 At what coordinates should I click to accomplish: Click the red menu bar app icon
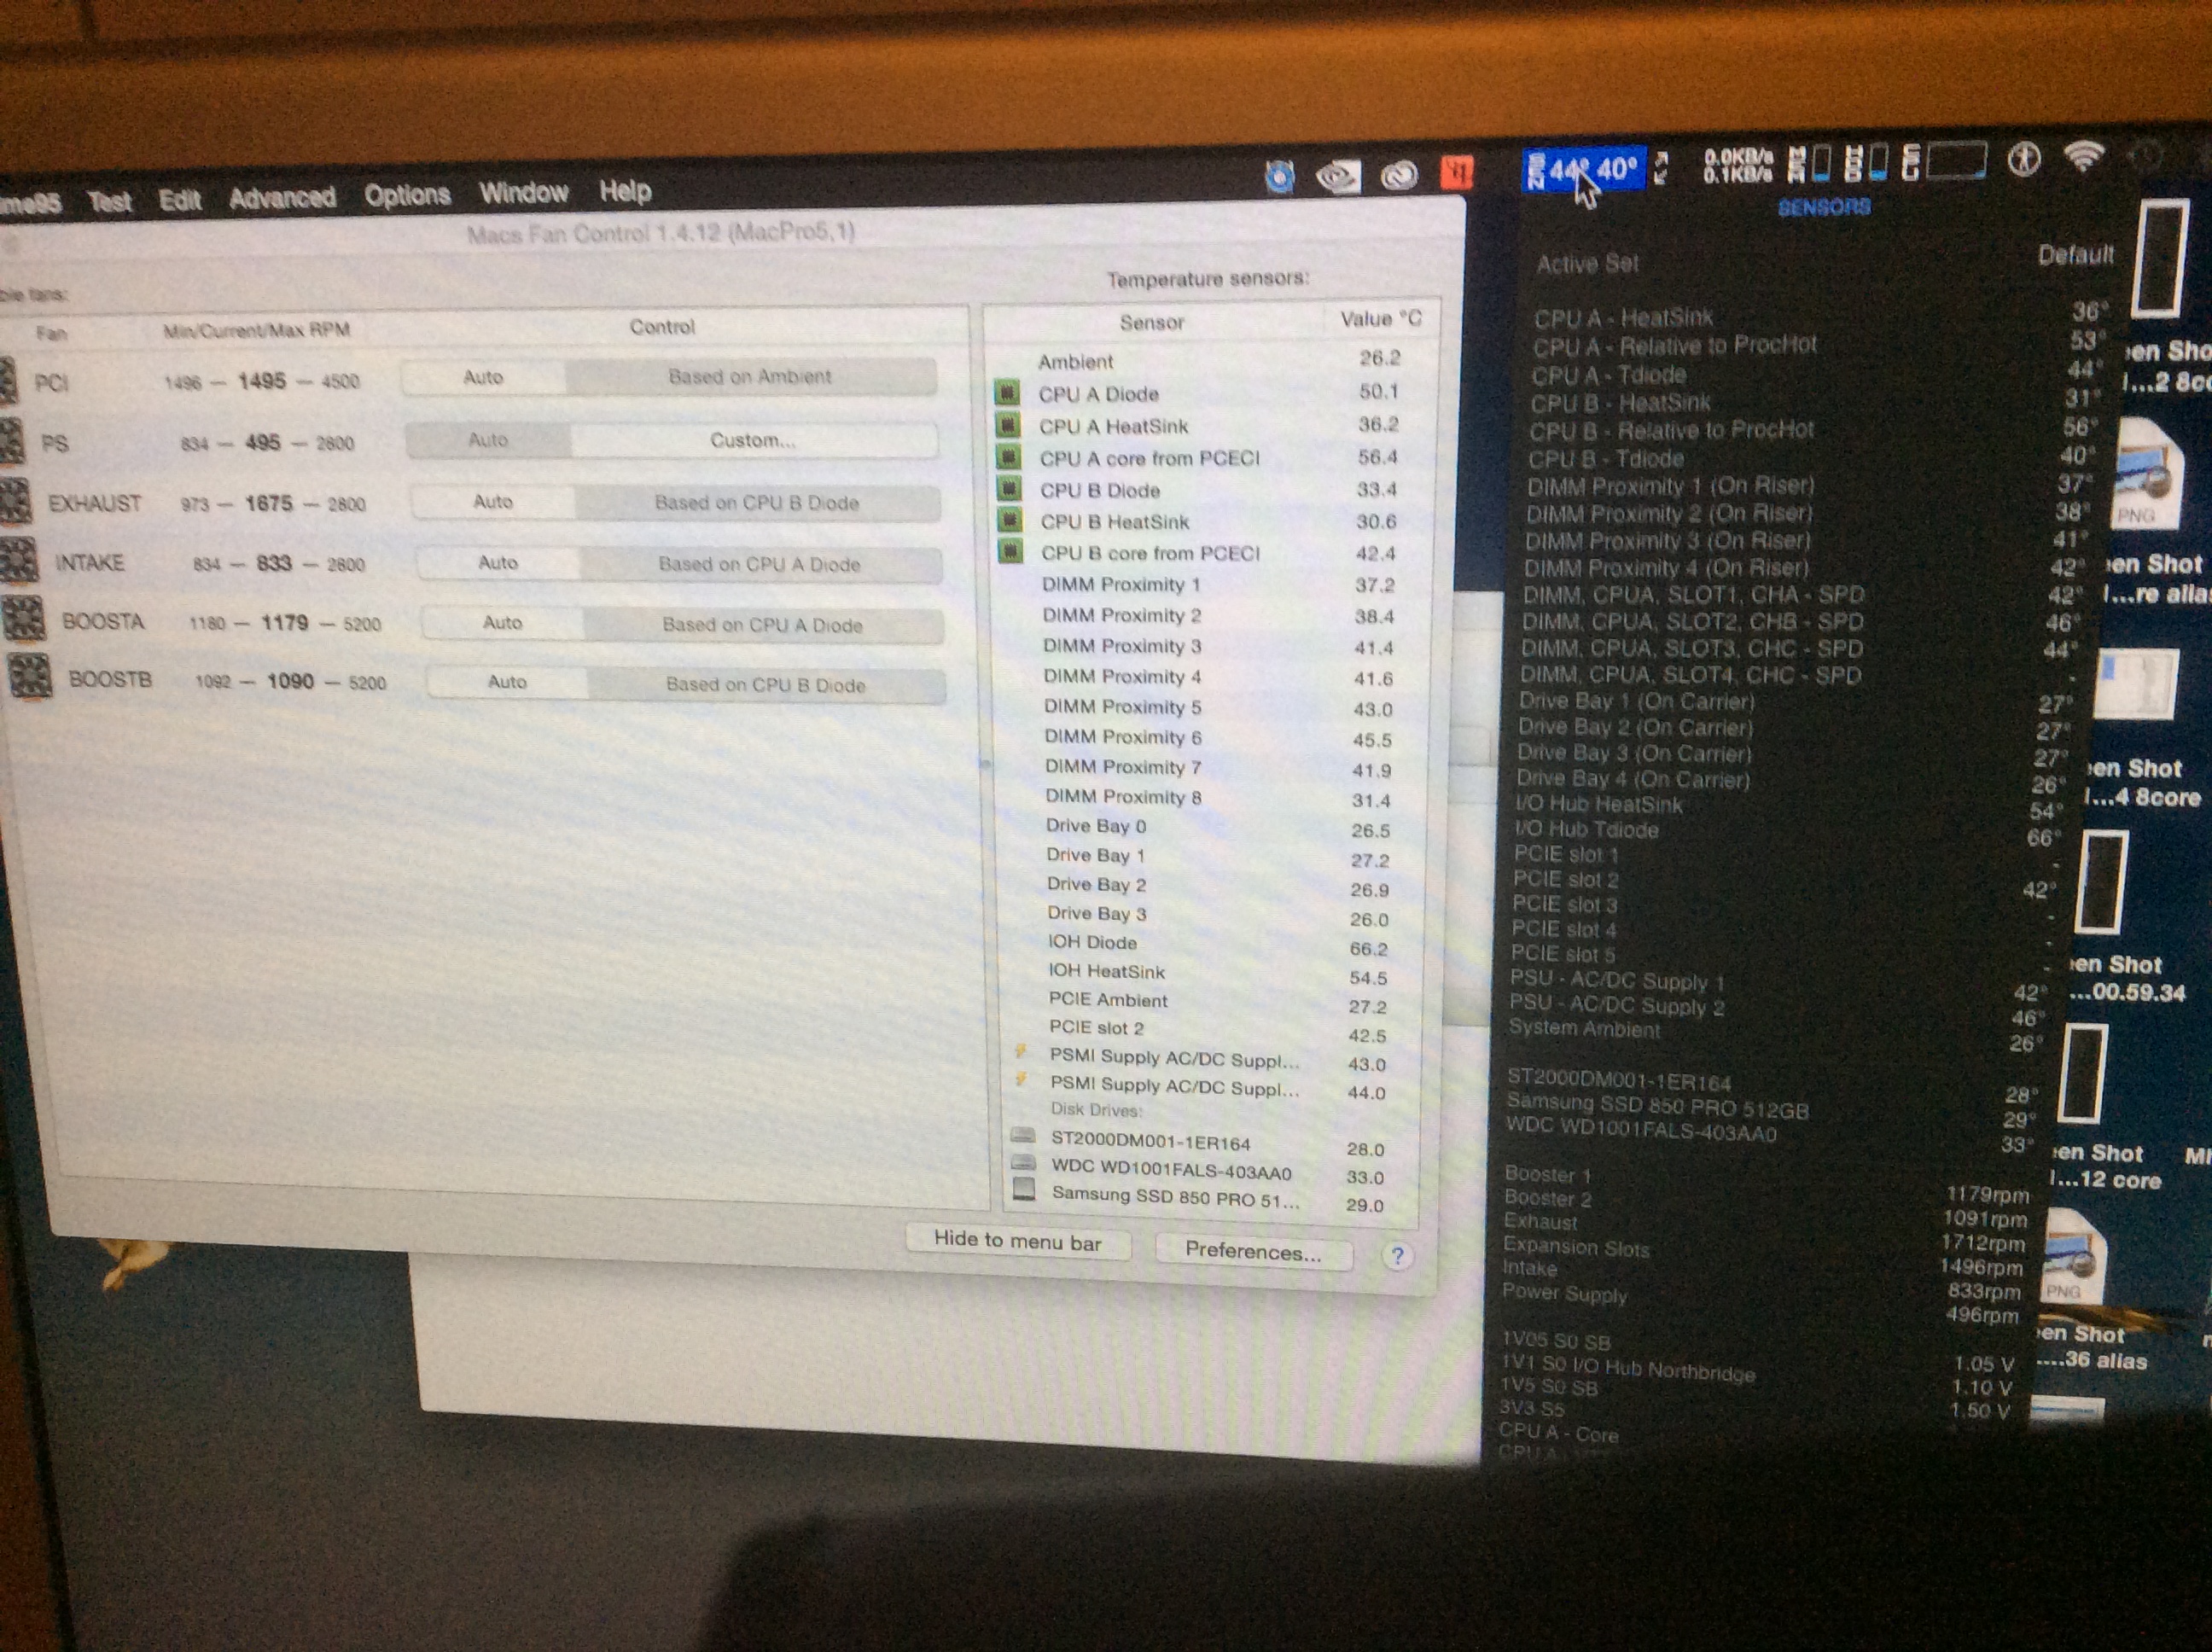1457,173
